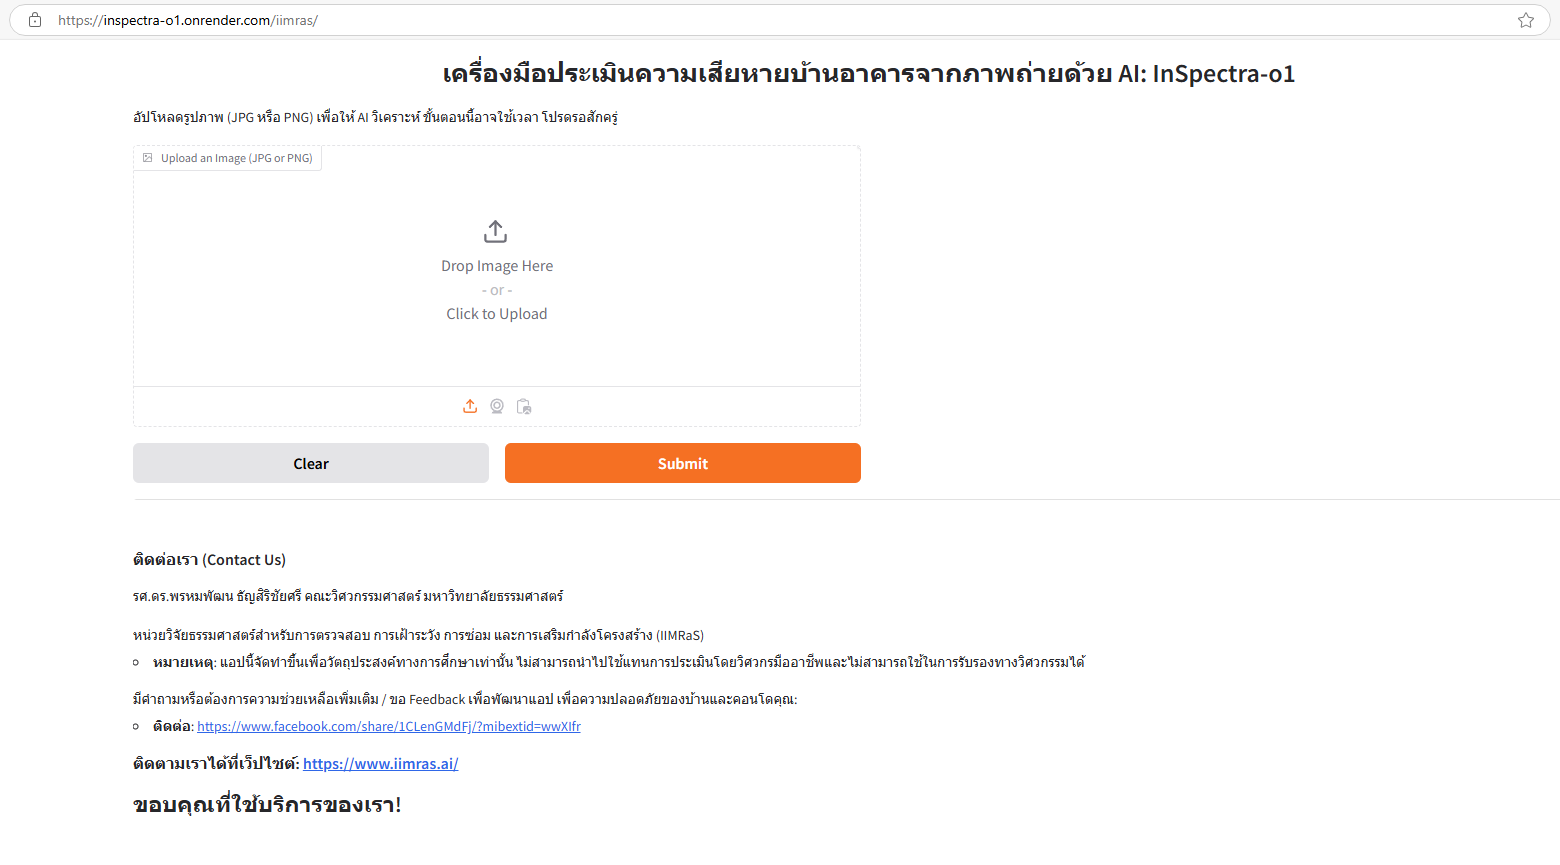Select the webcam capture source icon
This screenshot has width=1560, height=865.
(497, 406)
